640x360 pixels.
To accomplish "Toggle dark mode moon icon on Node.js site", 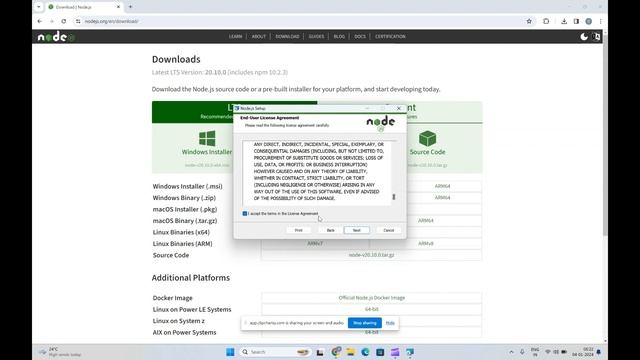I will point(584,37).
